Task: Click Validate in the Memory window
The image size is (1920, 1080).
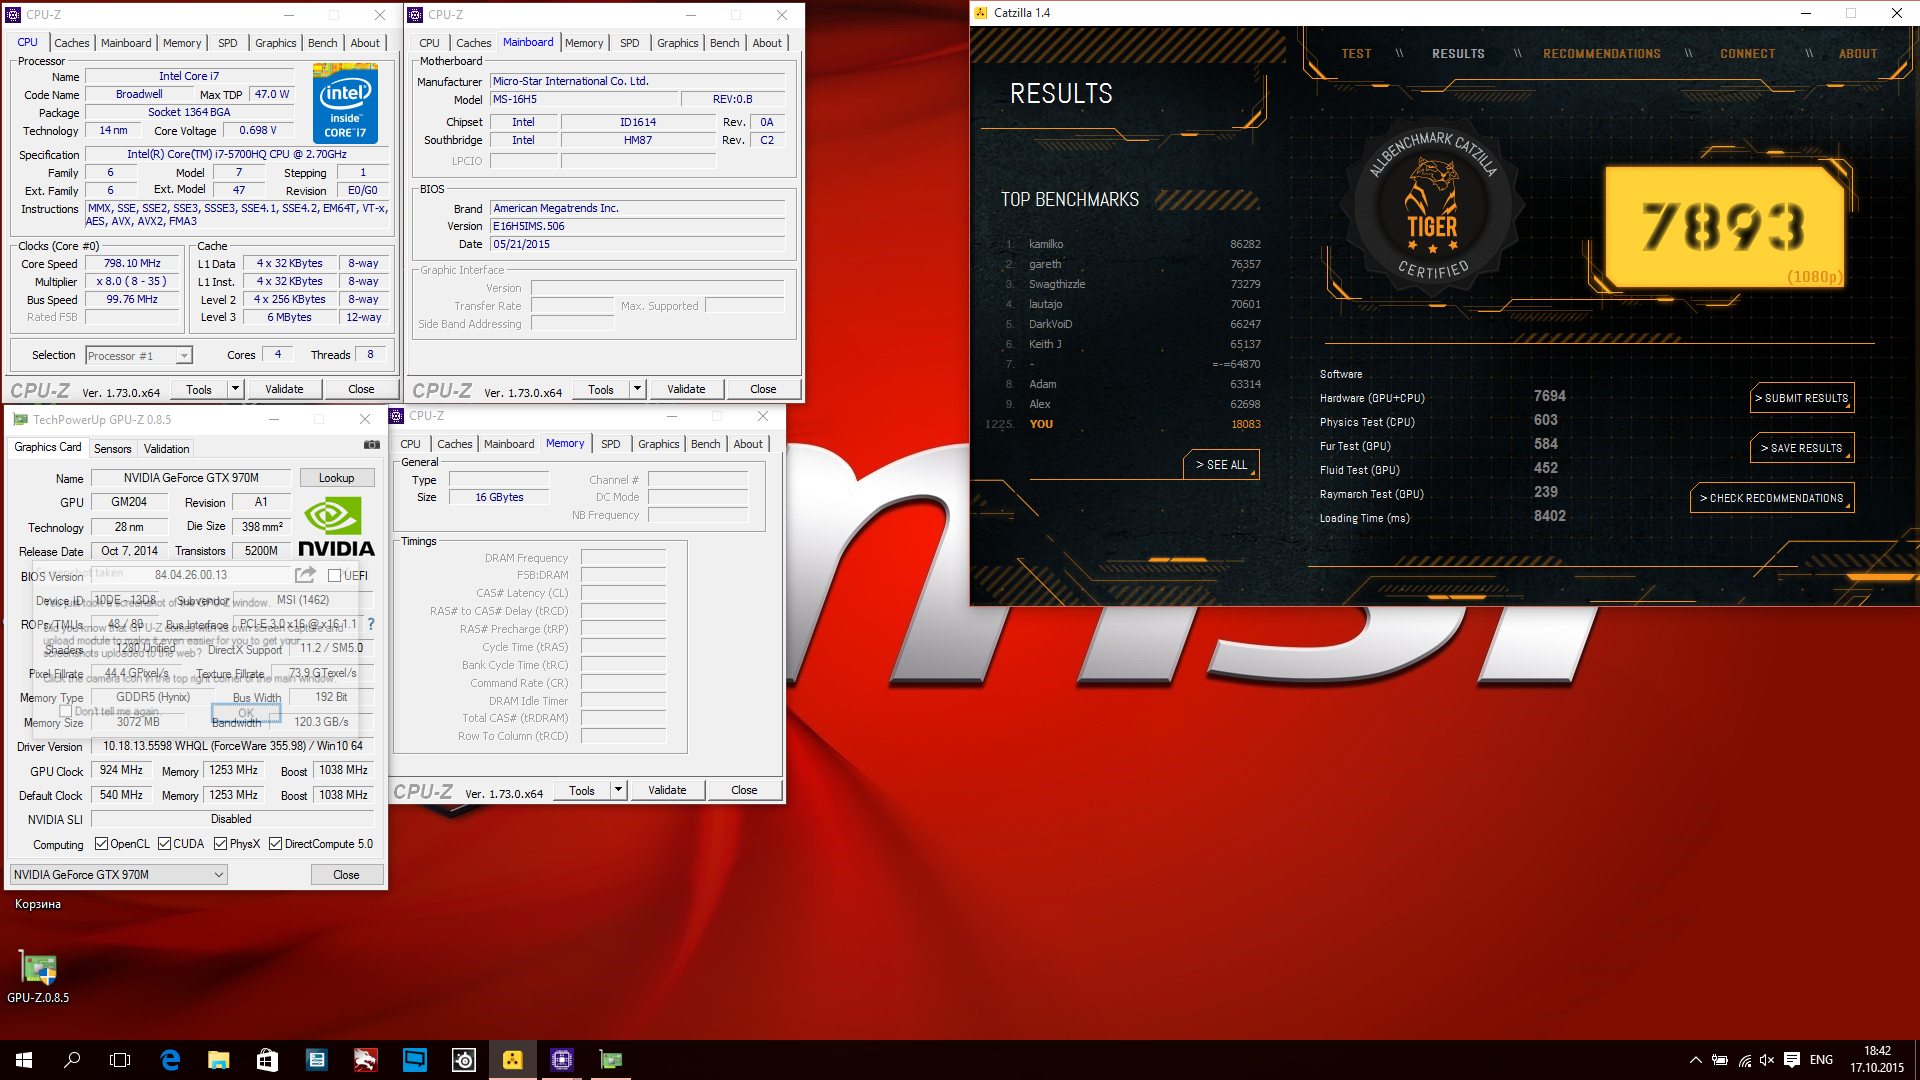Action: (x=667, y=790)
